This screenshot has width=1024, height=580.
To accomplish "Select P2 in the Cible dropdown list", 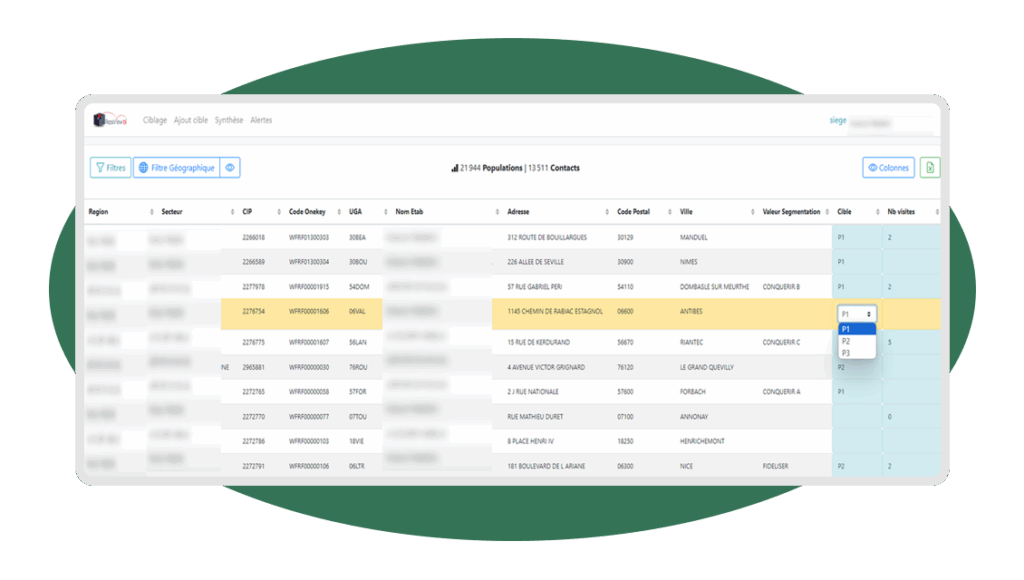I will 846,341.
